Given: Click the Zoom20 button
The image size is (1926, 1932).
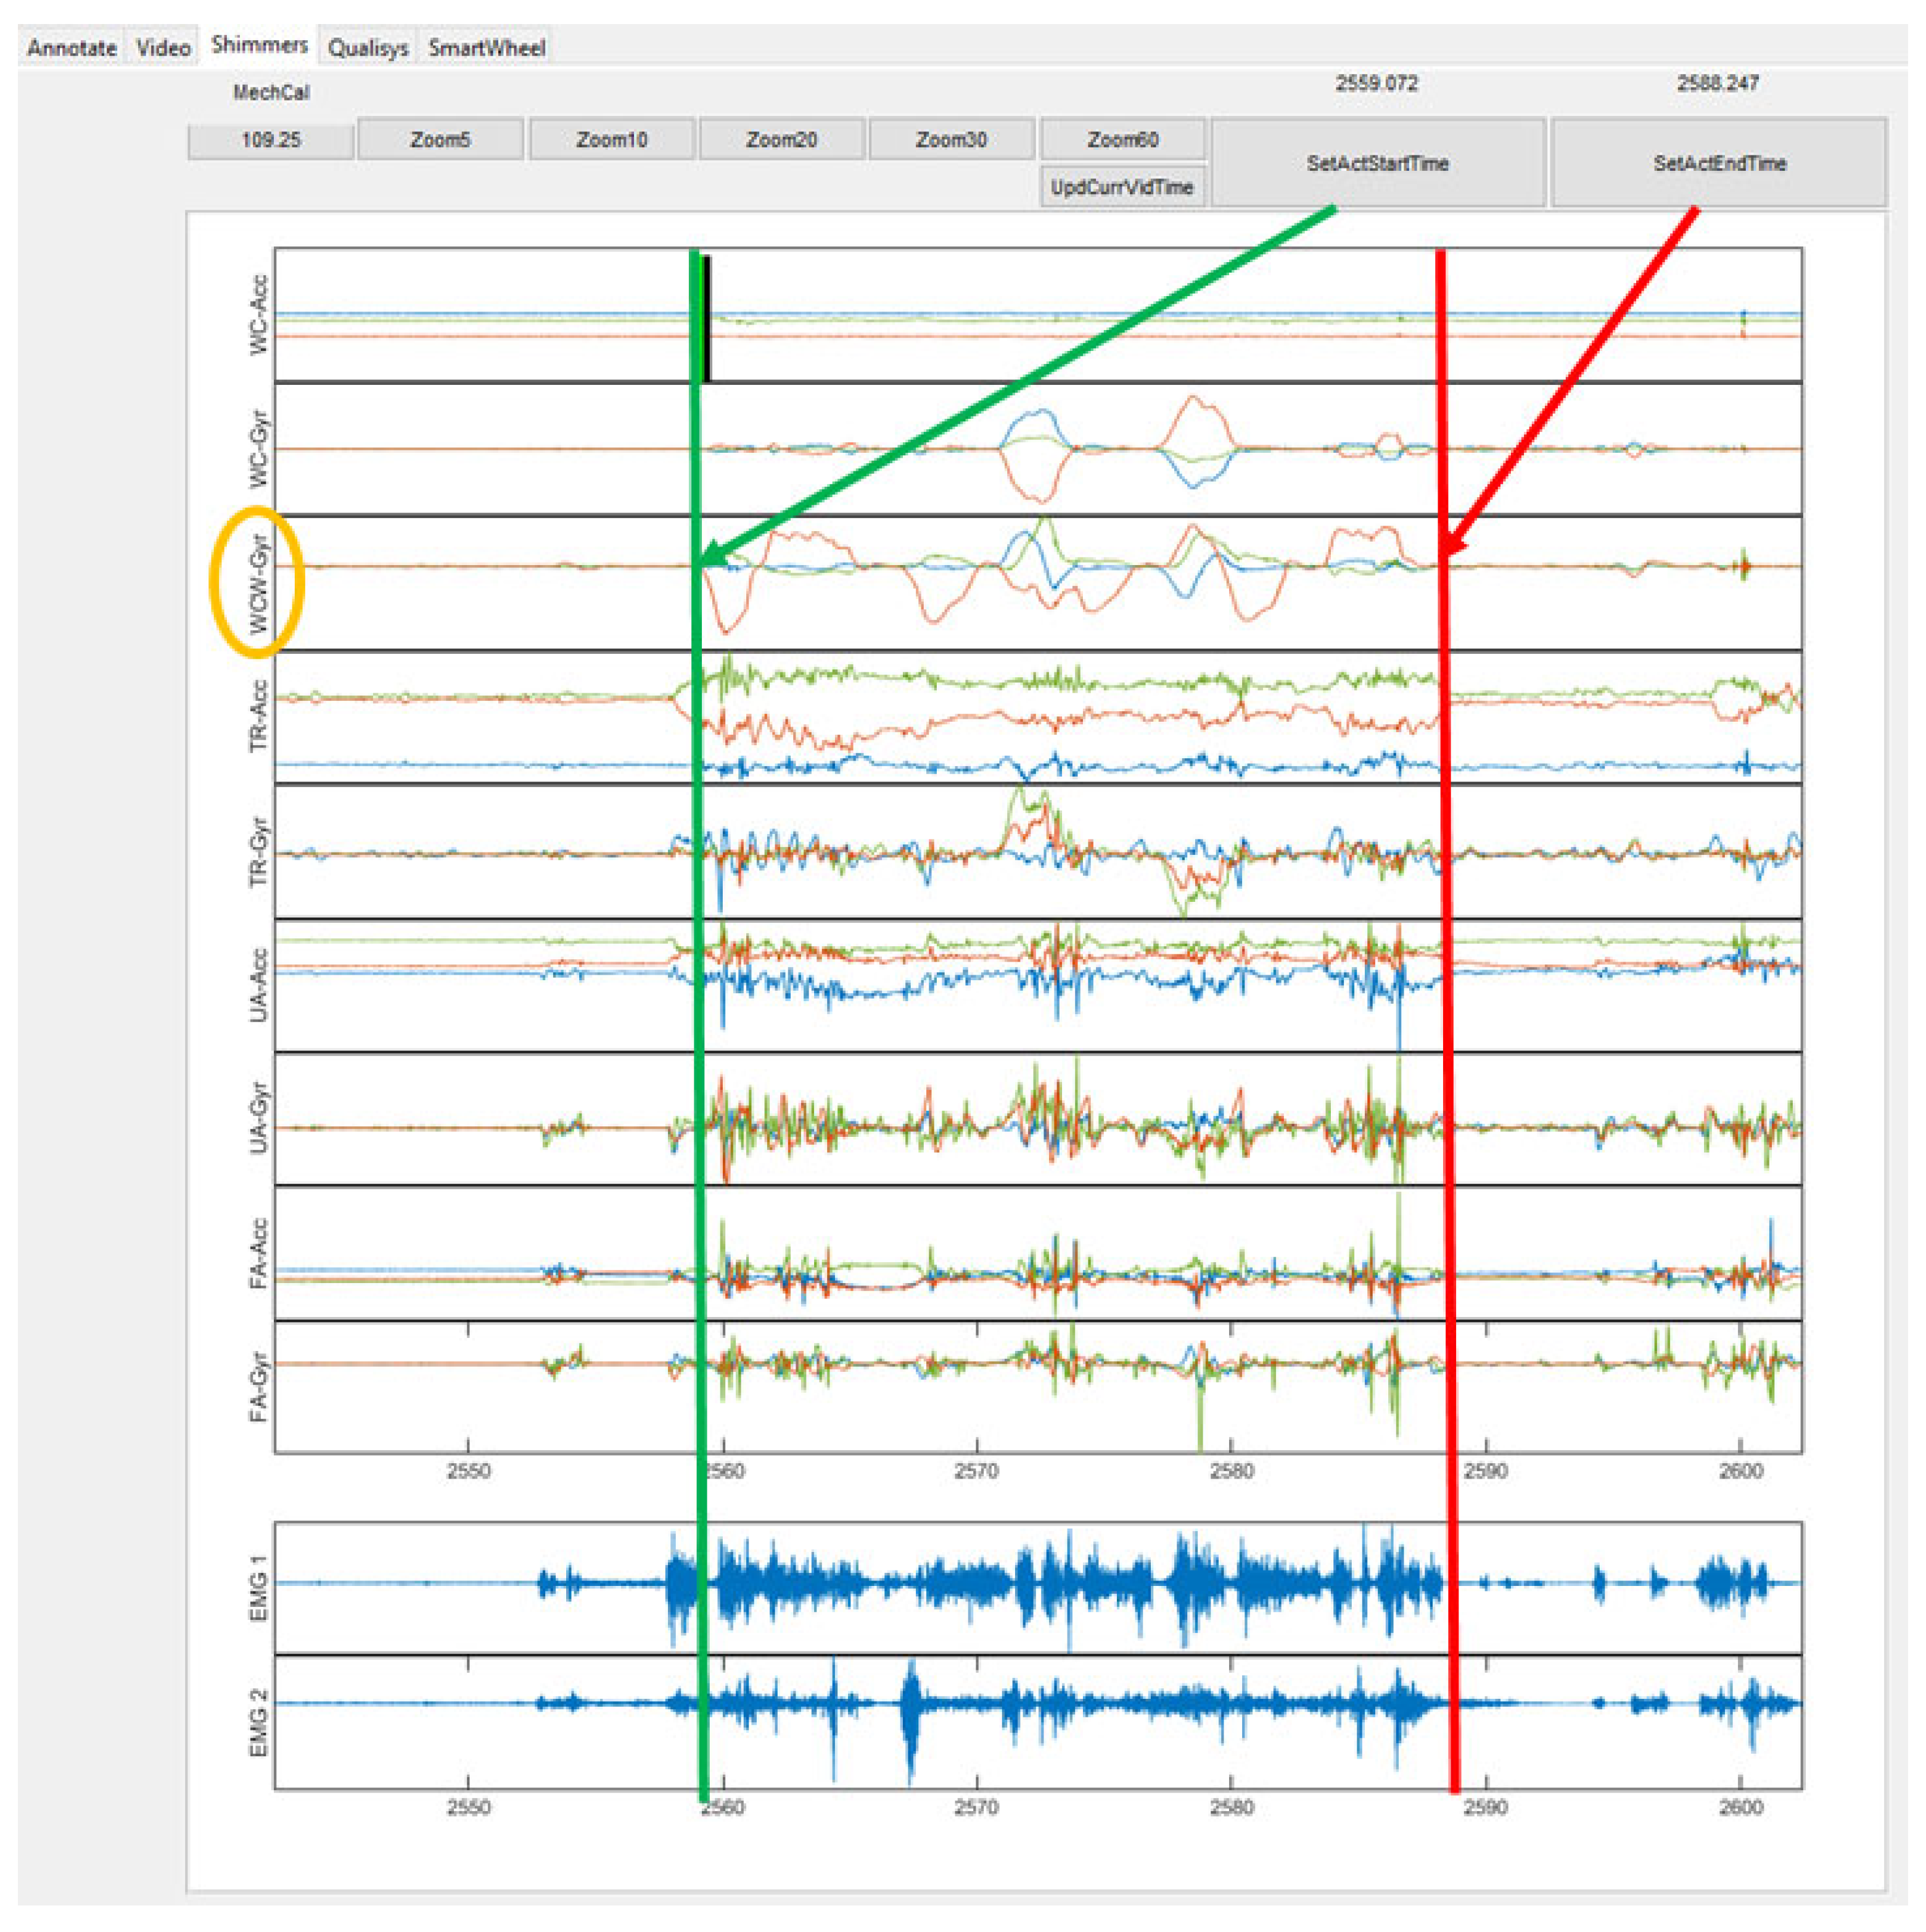Looking at the screenshot, I should click(781, 140).
